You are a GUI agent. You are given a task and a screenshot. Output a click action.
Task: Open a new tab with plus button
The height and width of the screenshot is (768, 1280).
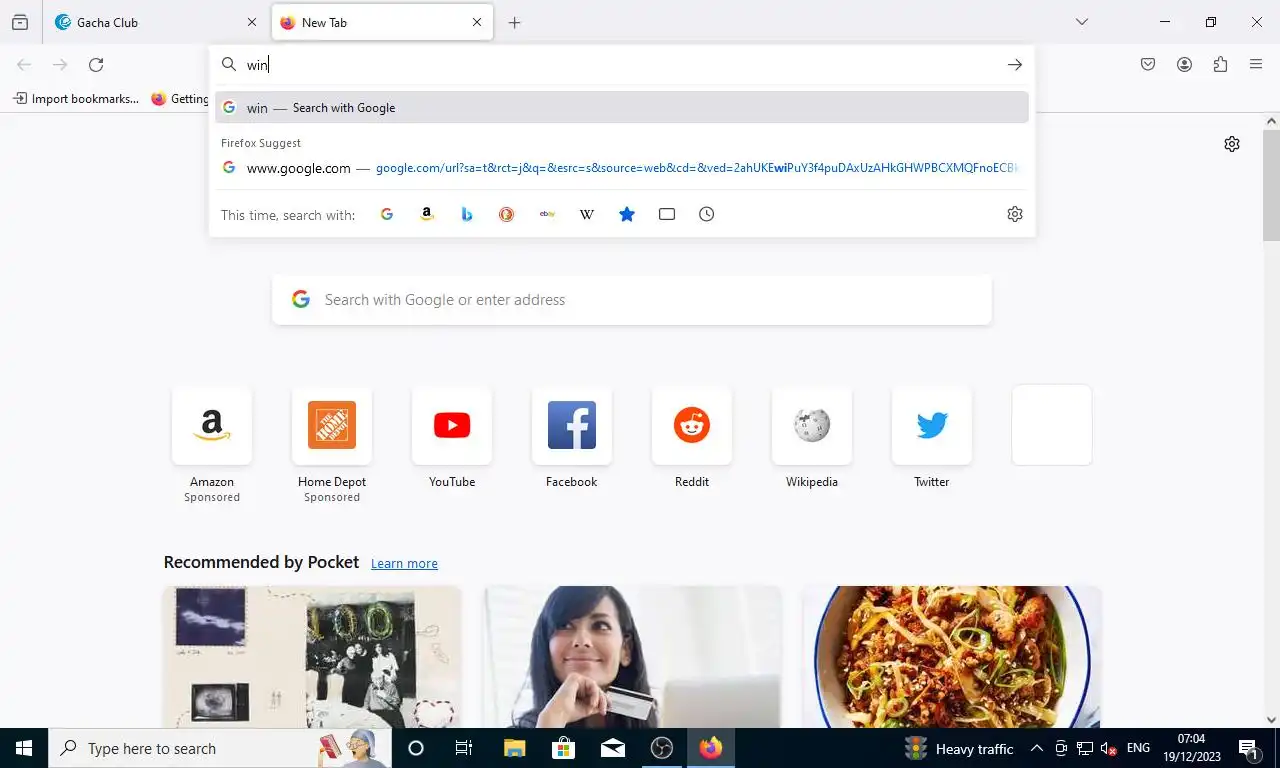(x=514, y=22)
